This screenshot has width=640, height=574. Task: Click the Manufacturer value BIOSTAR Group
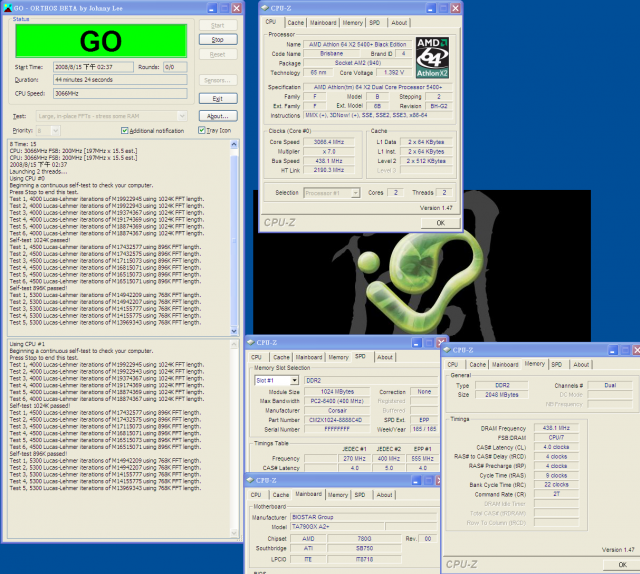pos(363,517)
